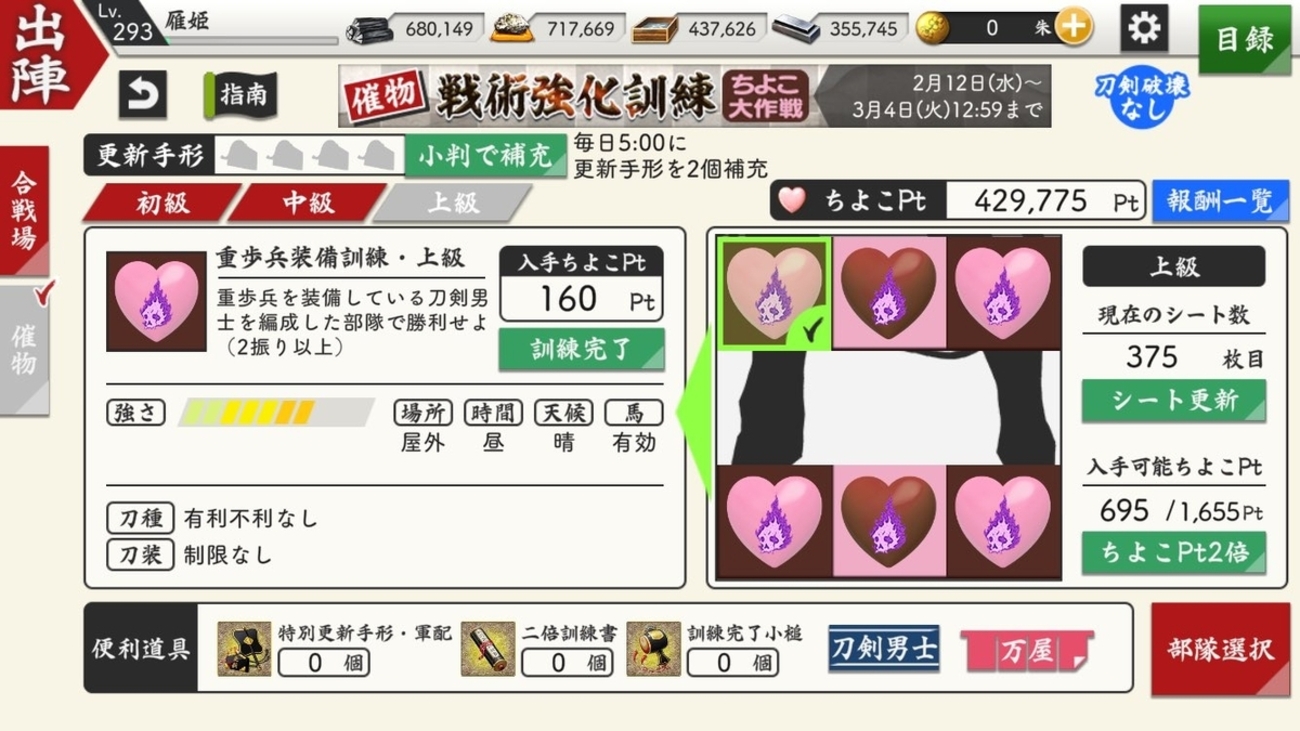
Task: Click the 部隊選択 red button
Action: coord(1220,649)
